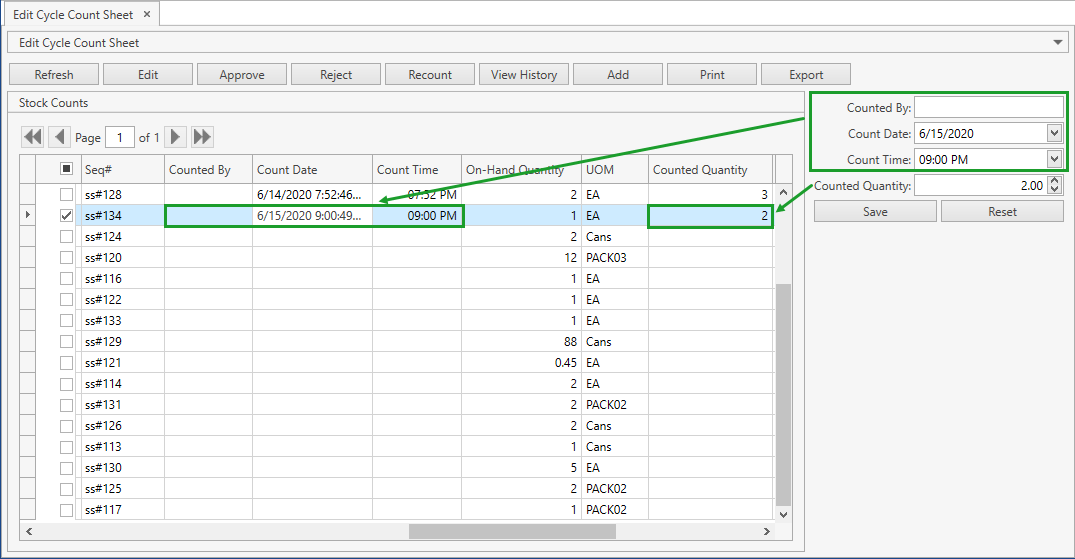Viewport: 1075px width, 559px height.
Task: Check the checkbox for row ss#128
Action: pos(67,194)
